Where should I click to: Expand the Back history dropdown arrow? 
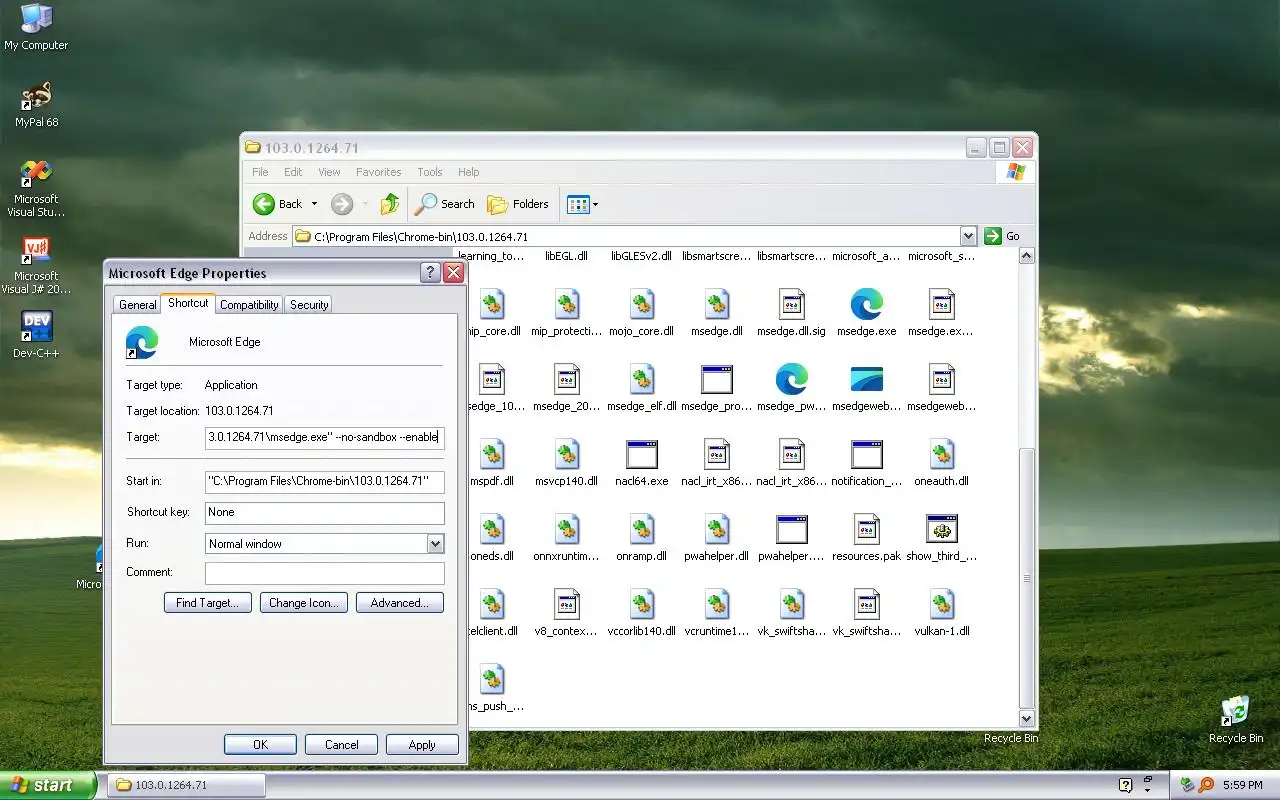tap(314, 204)
